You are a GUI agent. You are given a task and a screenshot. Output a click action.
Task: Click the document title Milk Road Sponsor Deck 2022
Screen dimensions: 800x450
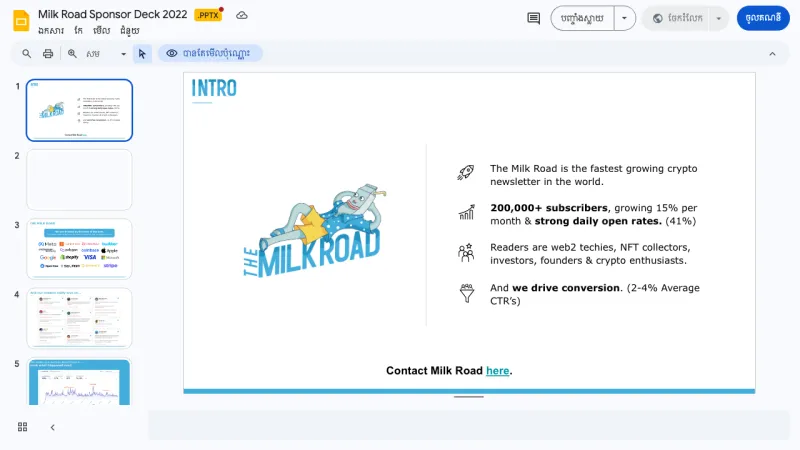coord(113,14)
